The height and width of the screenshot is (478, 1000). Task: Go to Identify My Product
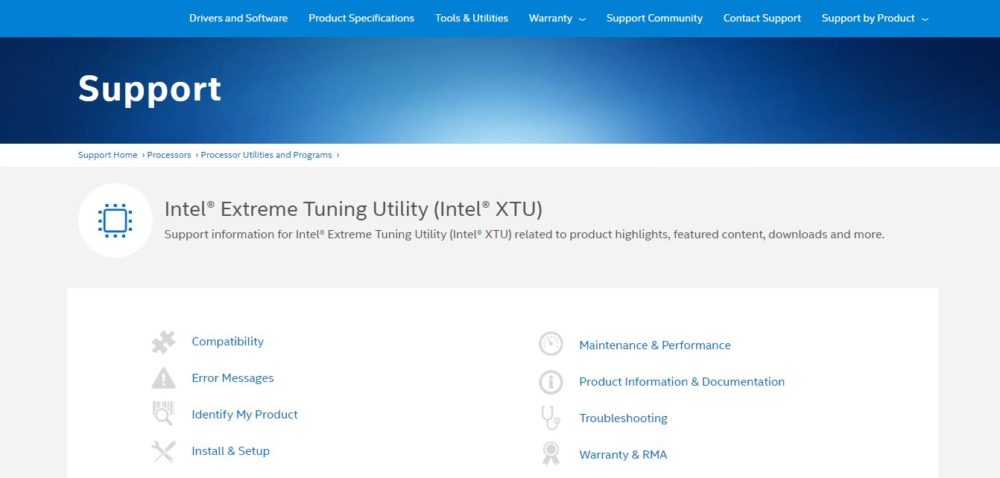pyautogui.click(x=245, y=414)
